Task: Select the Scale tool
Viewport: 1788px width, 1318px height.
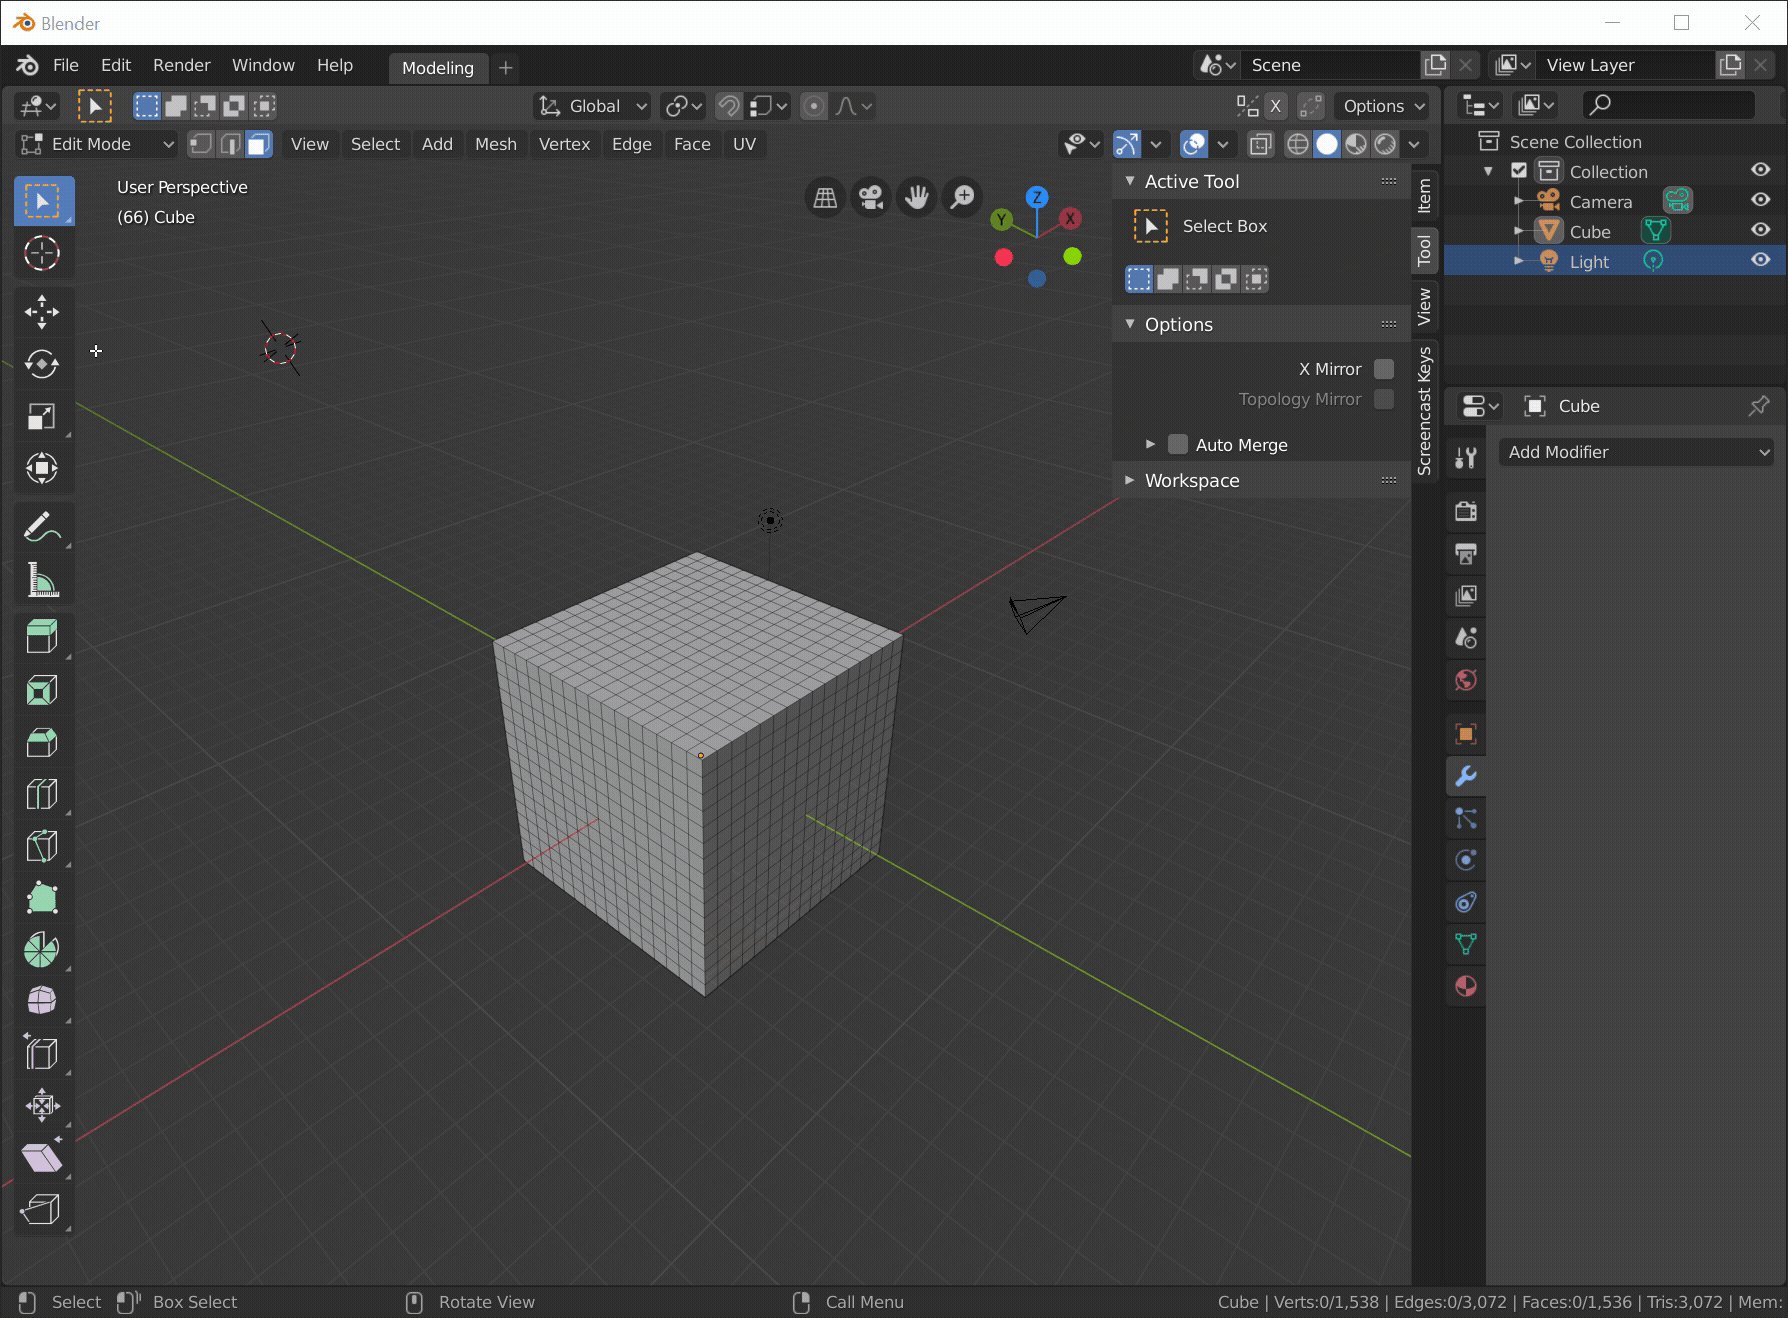Action: (43, 416)
